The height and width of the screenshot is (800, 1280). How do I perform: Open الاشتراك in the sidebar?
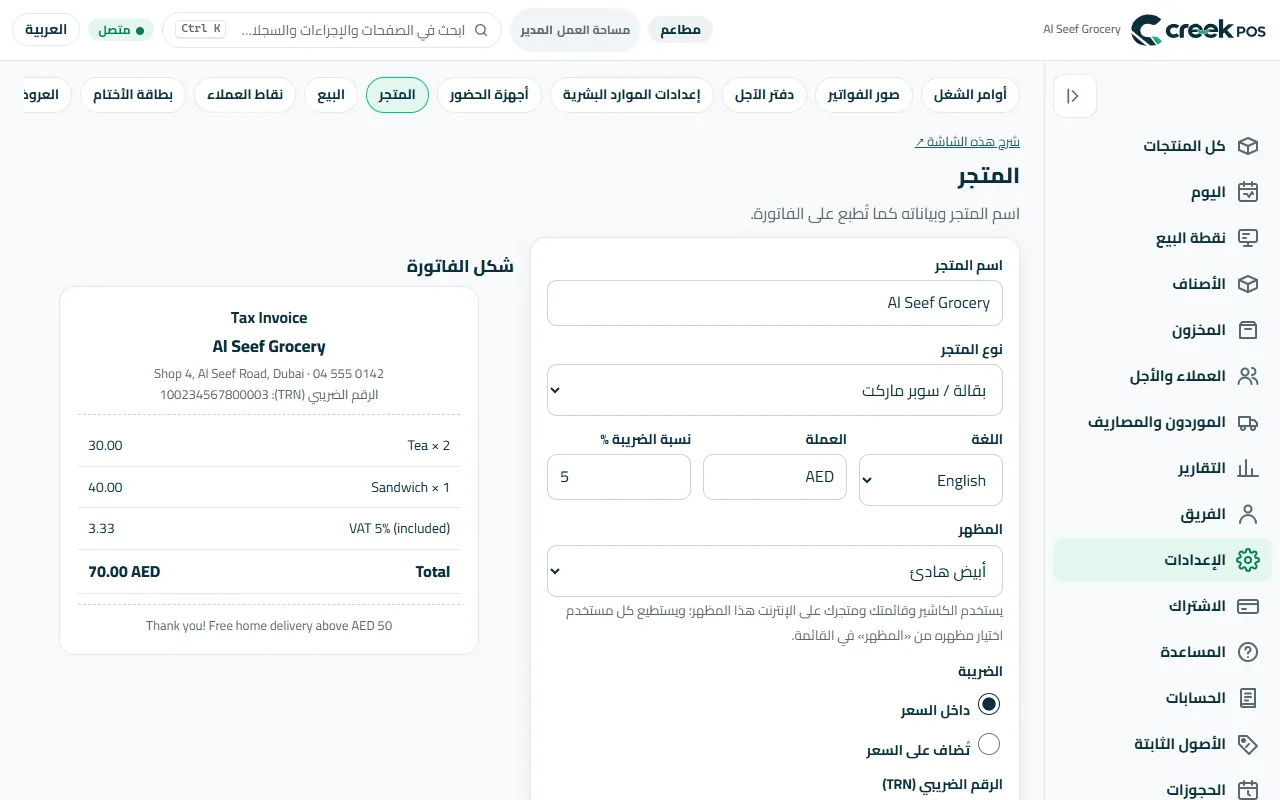[1162, 606]
